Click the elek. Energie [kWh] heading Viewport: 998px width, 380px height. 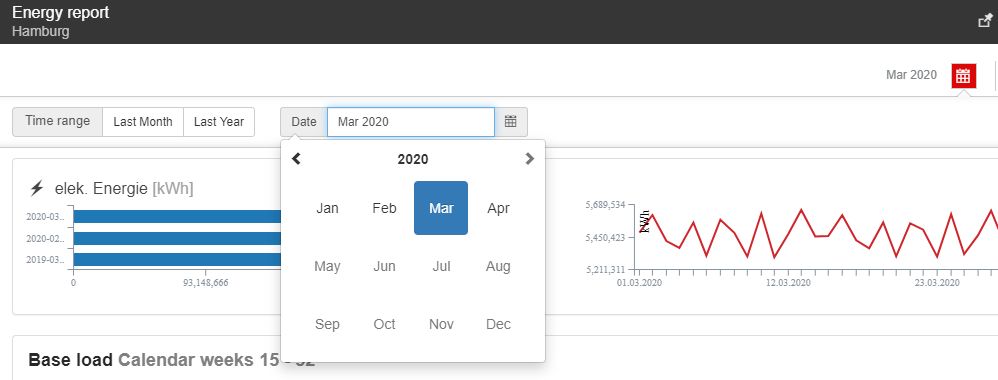(124, 188)
